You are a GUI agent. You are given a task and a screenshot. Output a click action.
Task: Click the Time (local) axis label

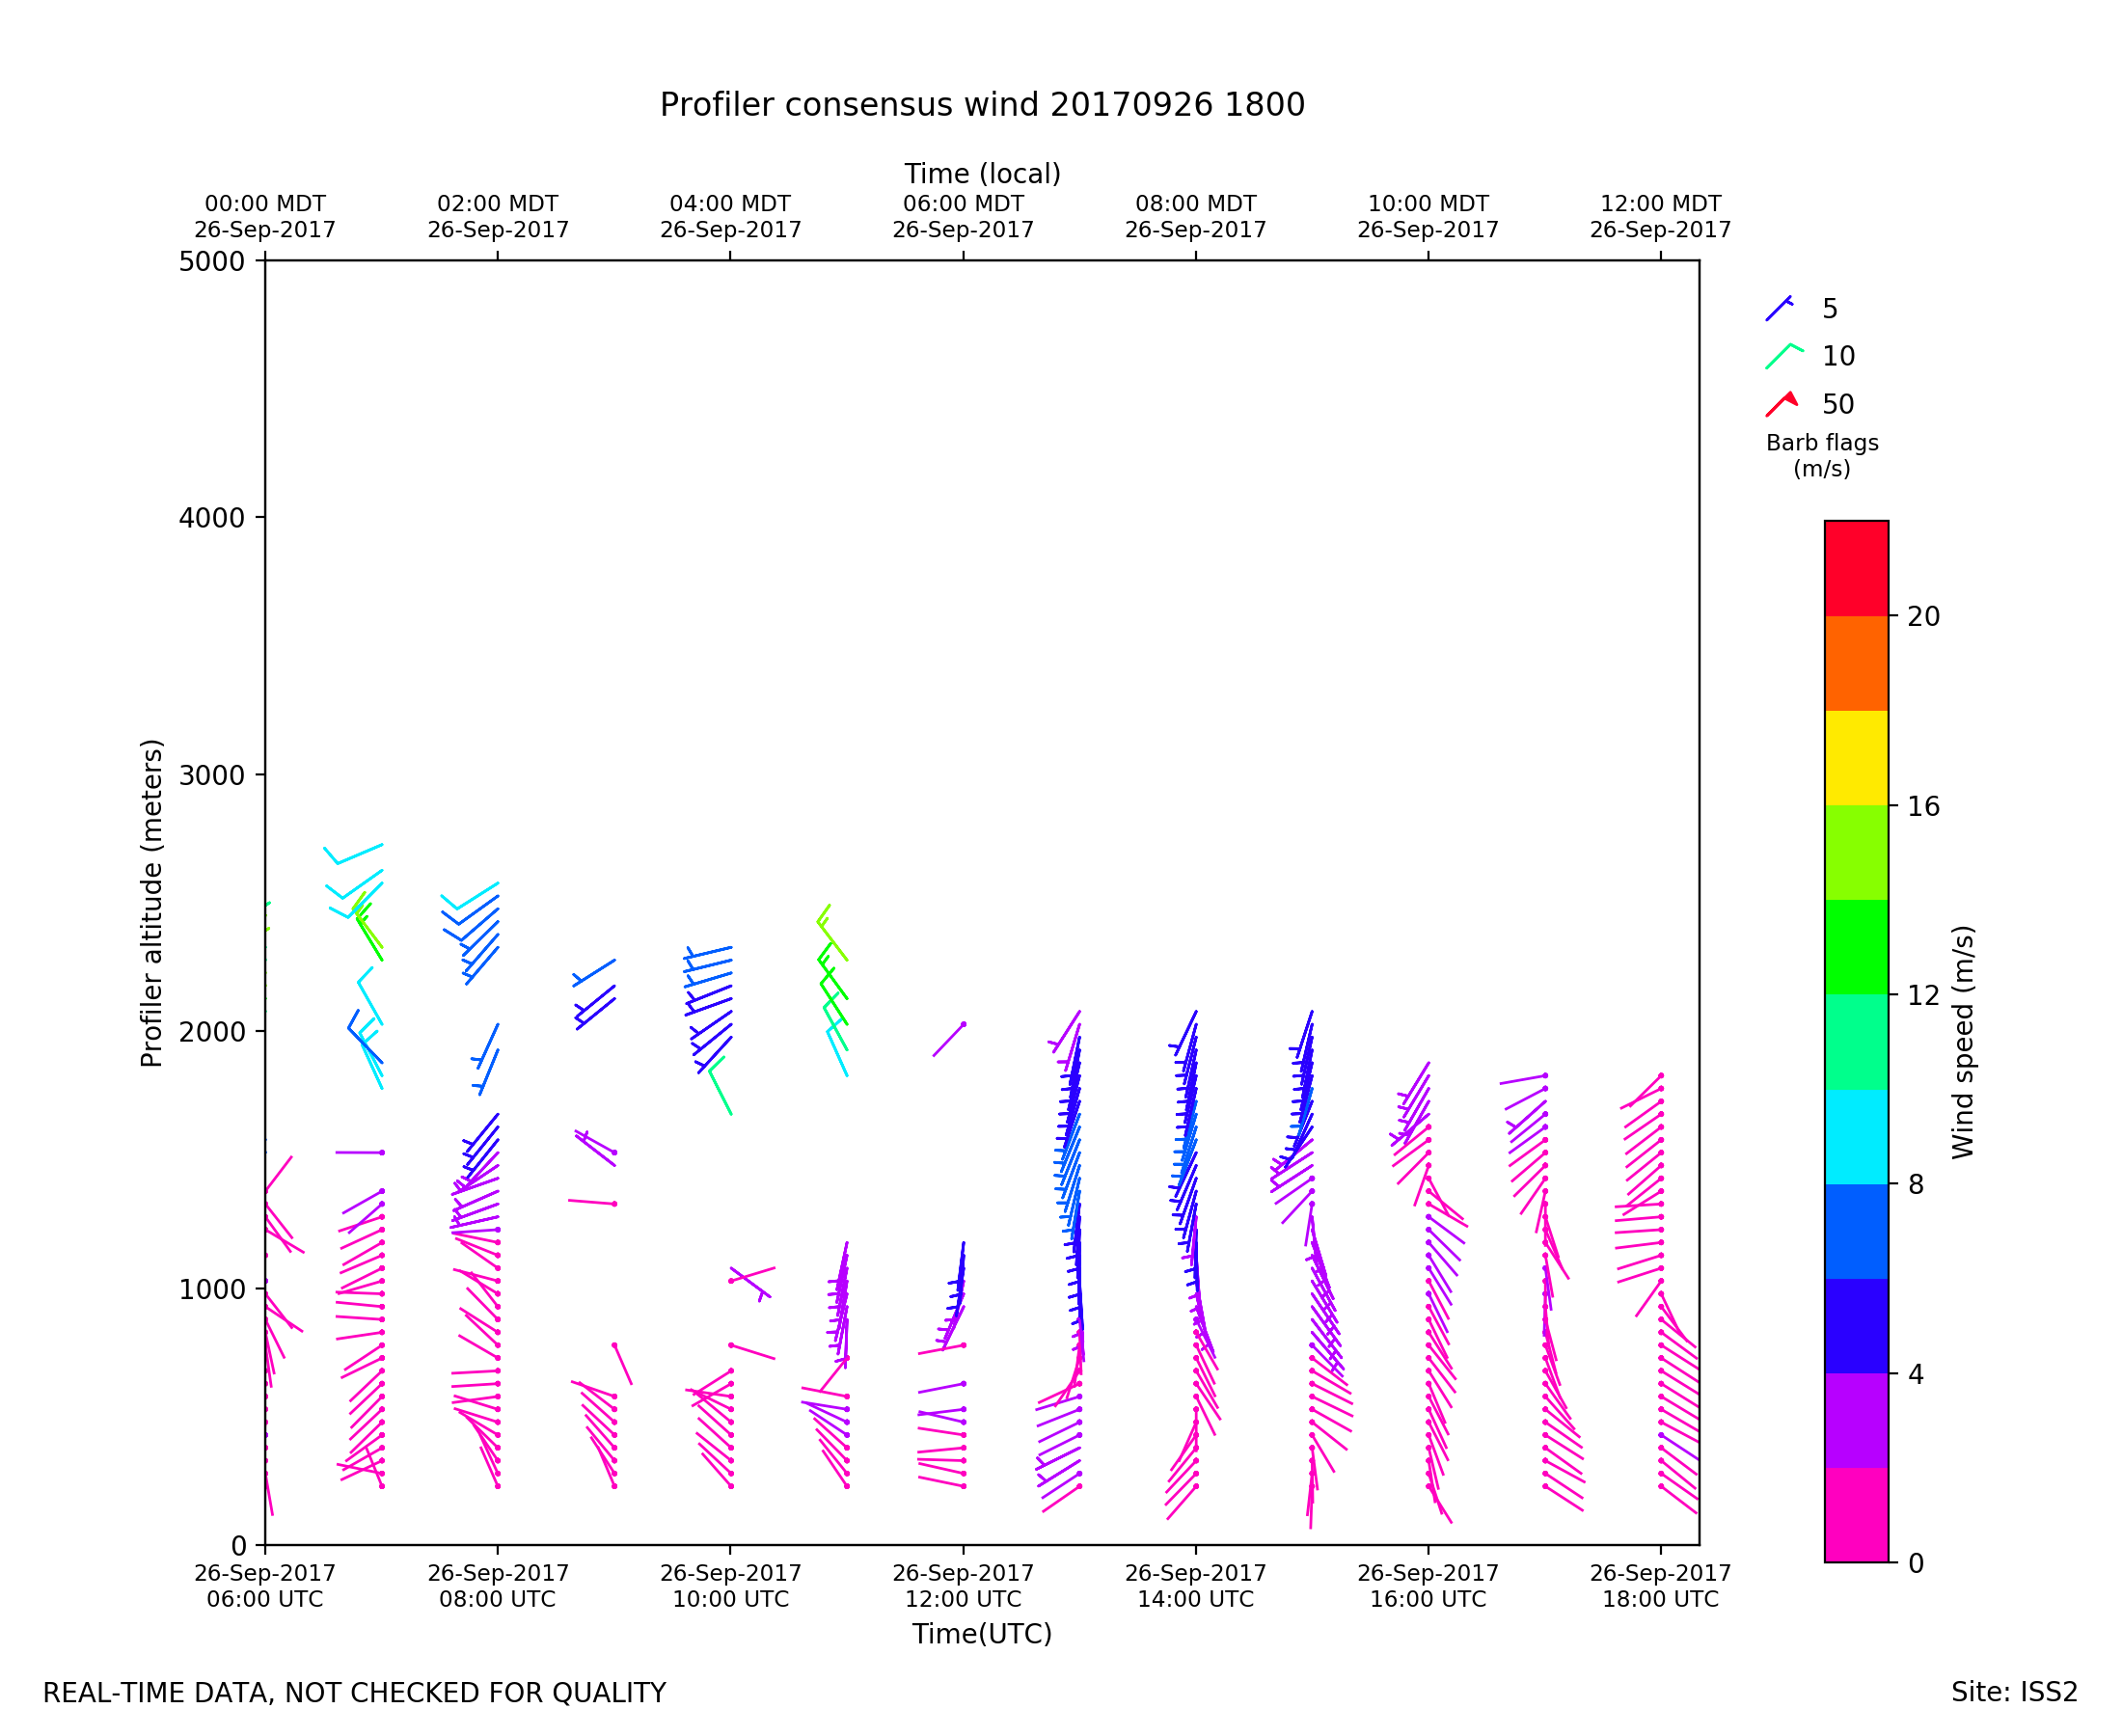(x=982, y=174)
